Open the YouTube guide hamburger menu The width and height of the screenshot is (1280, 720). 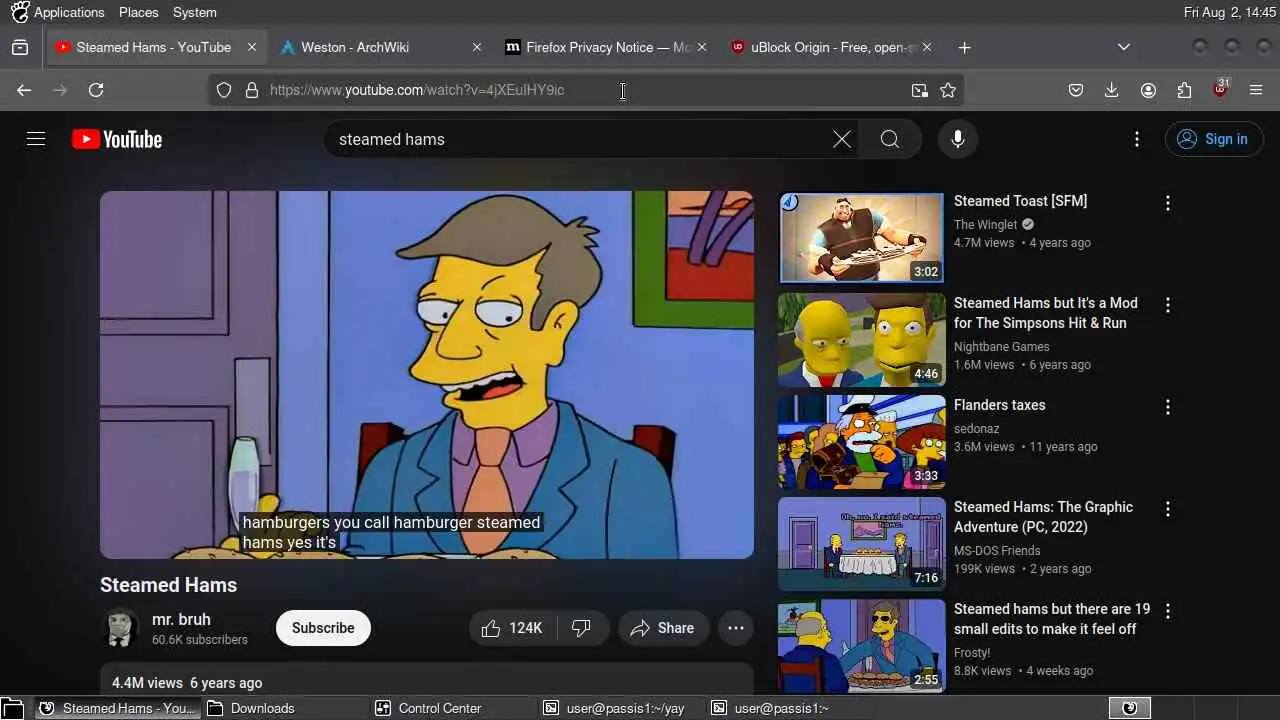point(36,139)
